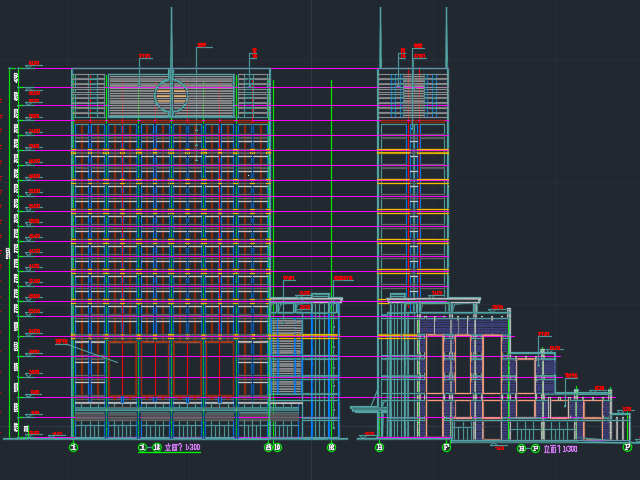
Task: Click the 立面7 1:300 drawing title
Action: [182, 448]
